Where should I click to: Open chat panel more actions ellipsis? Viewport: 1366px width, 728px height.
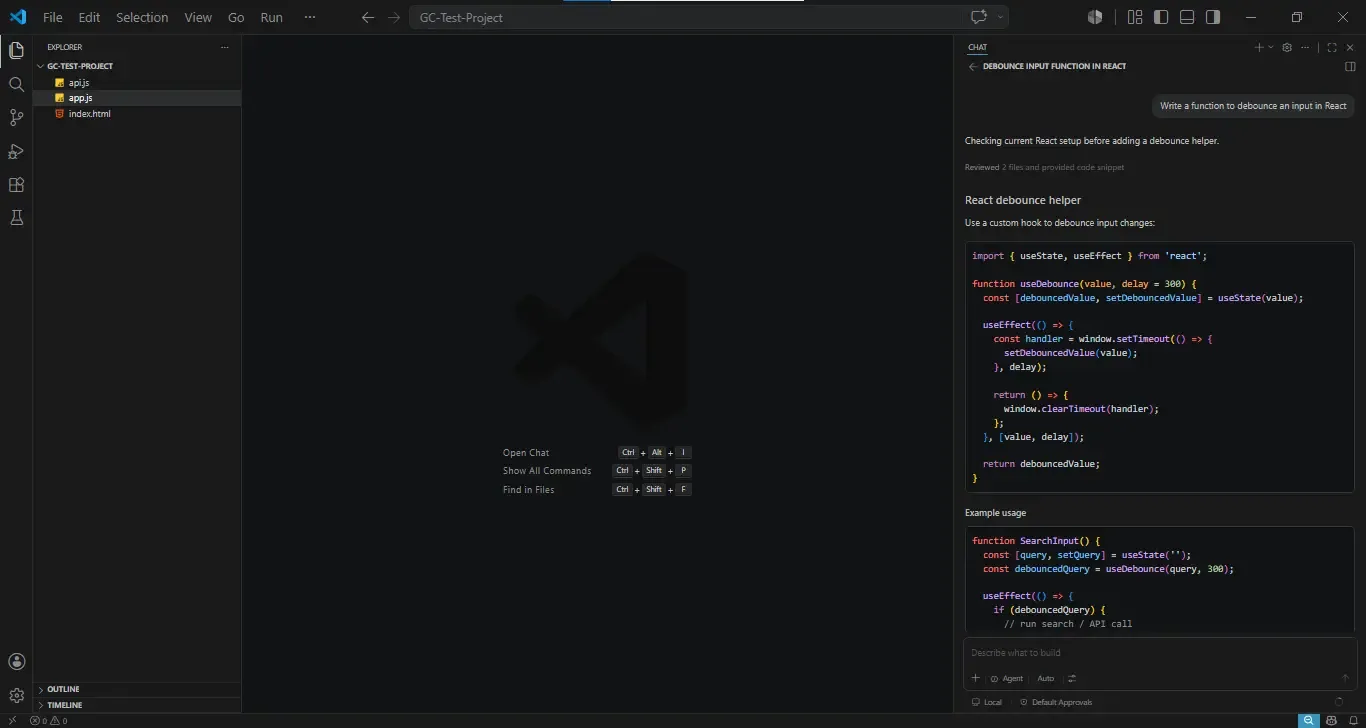point(1303,47)
